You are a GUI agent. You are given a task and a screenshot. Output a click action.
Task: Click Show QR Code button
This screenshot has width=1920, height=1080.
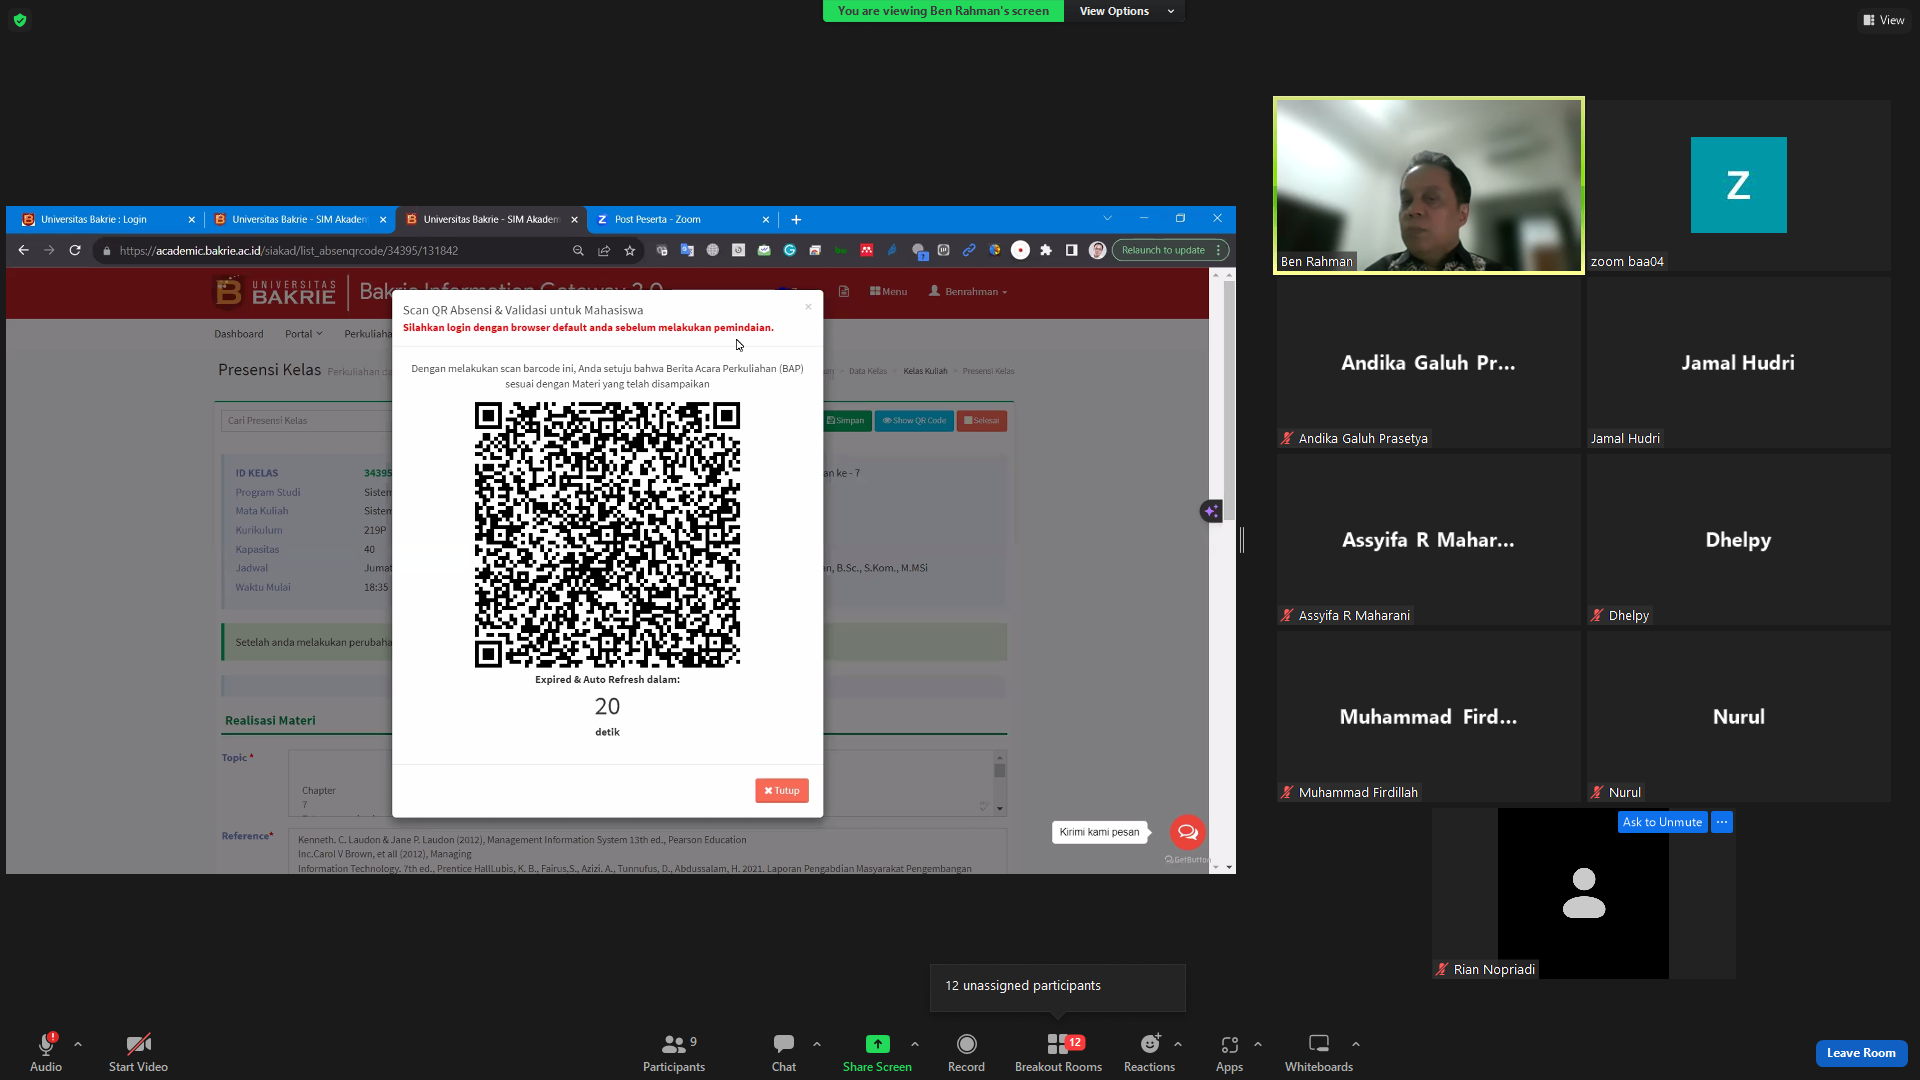[914, 421]
